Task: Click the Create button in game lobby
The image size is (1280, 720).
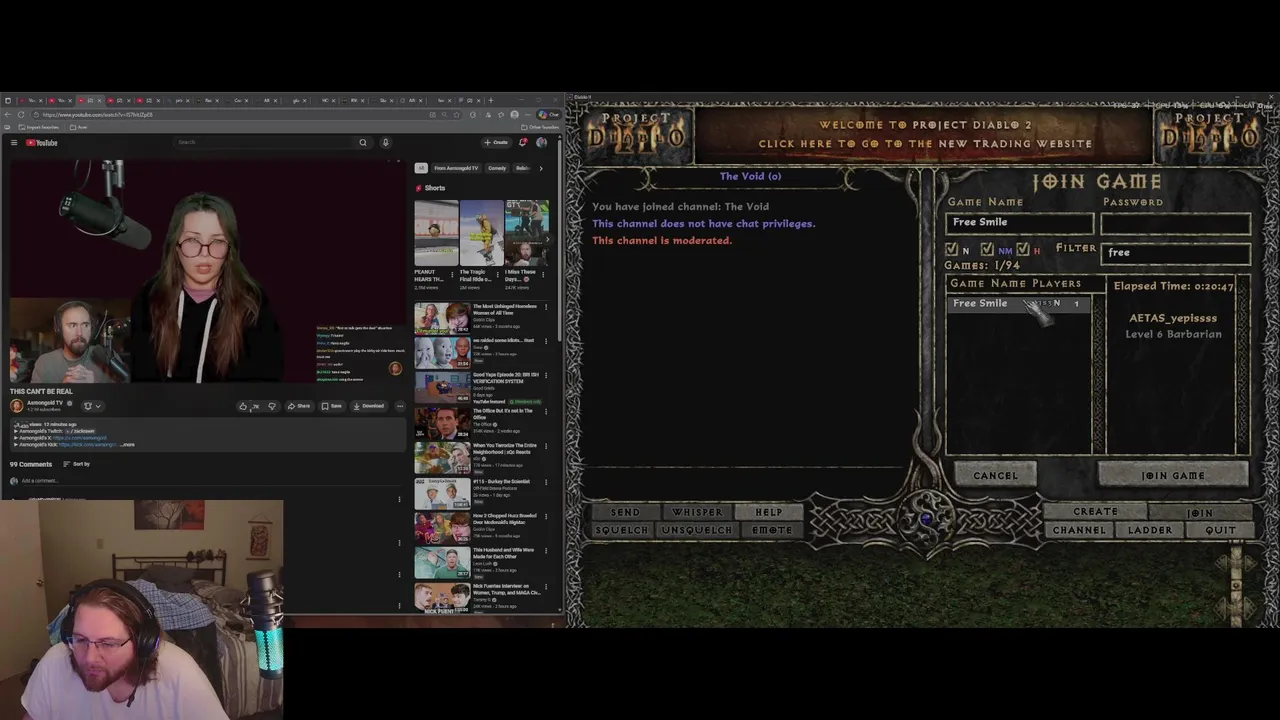Action: (1095, 512)
